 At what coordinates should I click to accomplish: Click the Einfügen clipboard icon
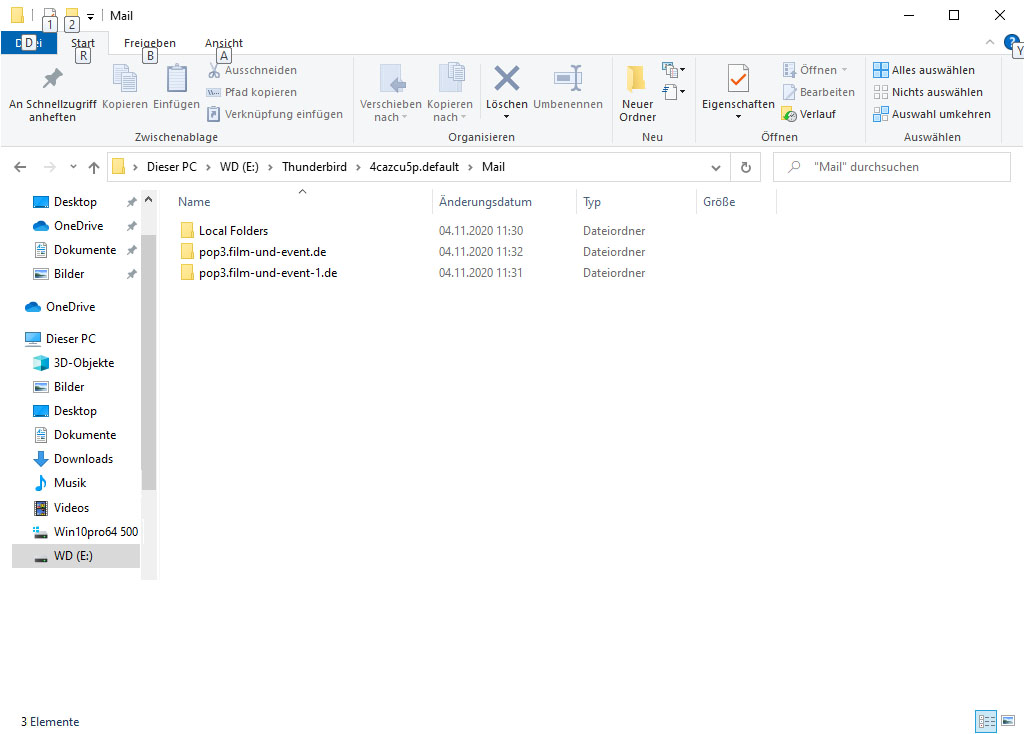tap(176, 79)
